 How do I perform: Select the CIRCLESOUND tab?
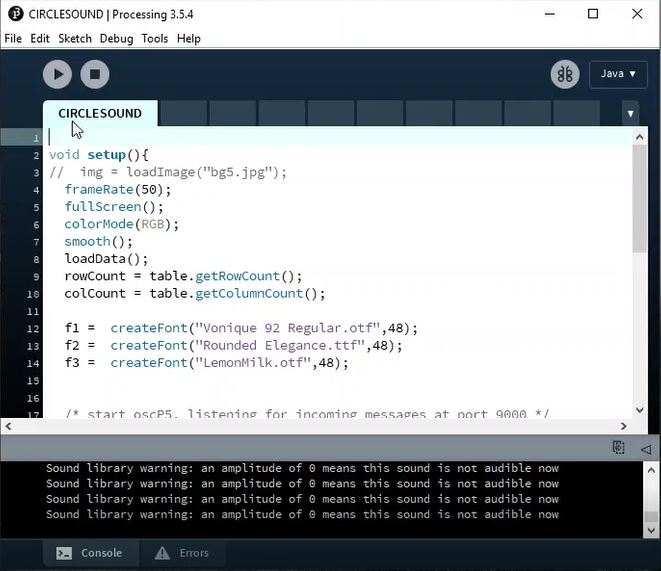(x=100, y=113)
